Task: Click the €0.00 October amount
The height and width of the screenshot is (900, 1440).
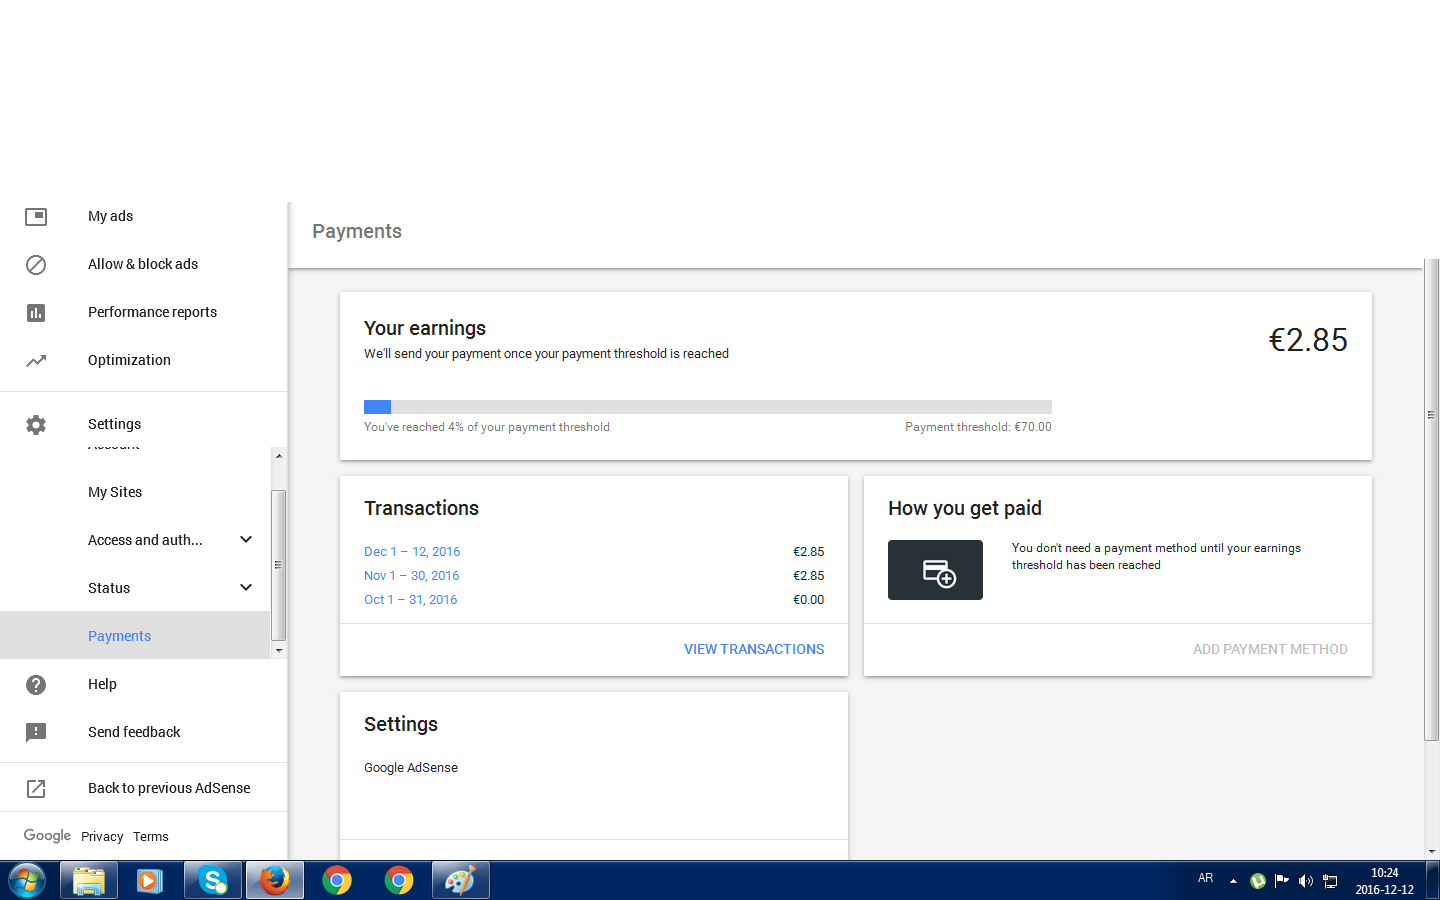Action: tap(808, 600)
